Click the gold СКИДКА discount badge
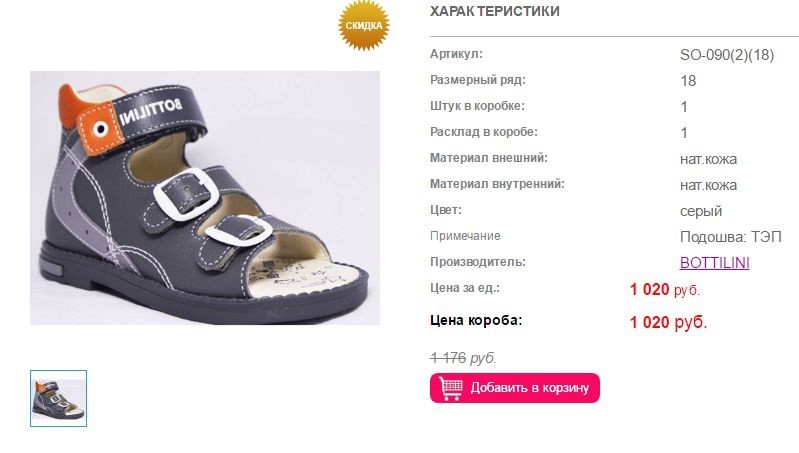Viewport: 799px width, 453px height. point(364,25)
